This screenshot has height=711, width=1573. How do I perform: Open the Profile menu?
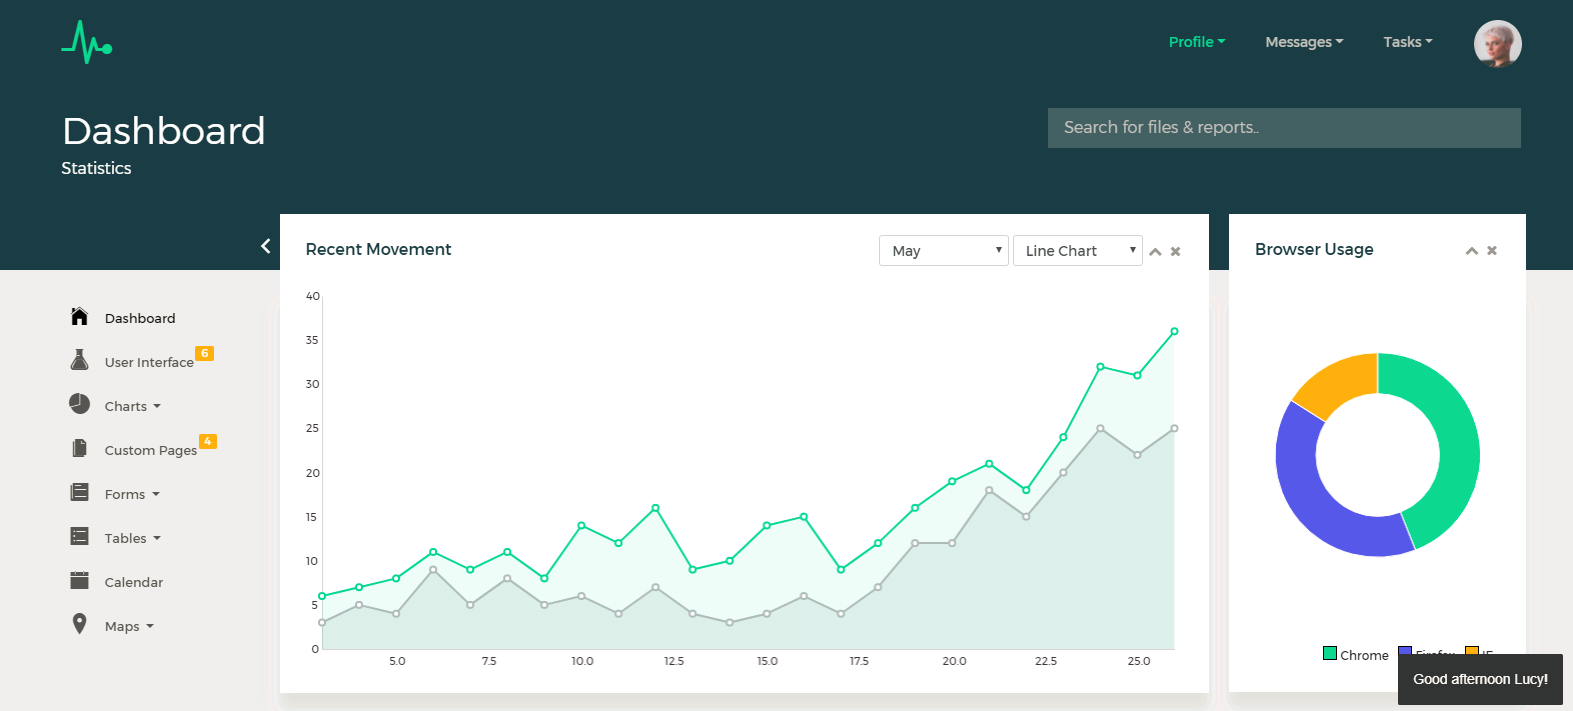click(x=1196, y=42)
